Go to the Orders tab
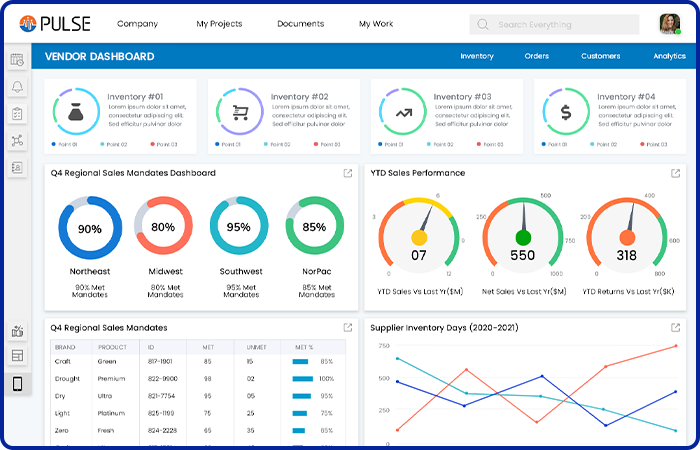This screenshot has height=450, width=700. (x=537, y=56)
